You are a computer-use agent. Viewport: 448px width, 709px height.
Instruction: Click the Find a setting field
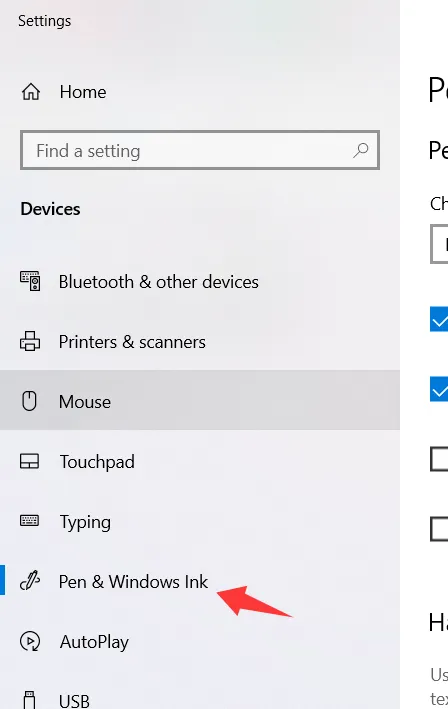point(200,150)
